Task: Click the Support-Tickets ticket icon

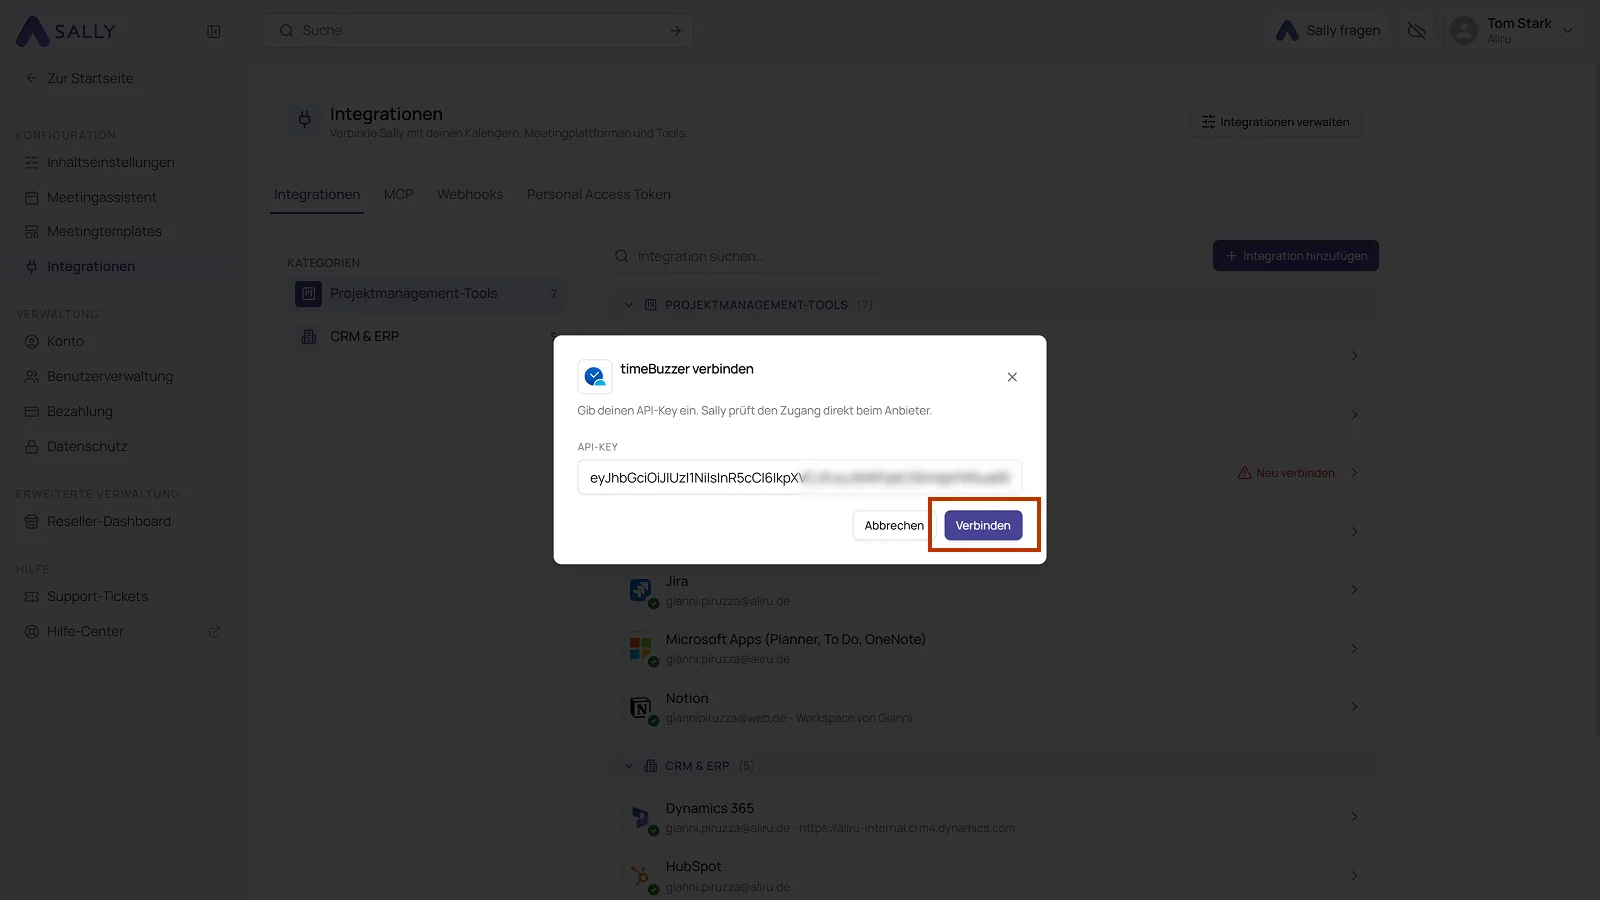Action: (x=32, y=596)
